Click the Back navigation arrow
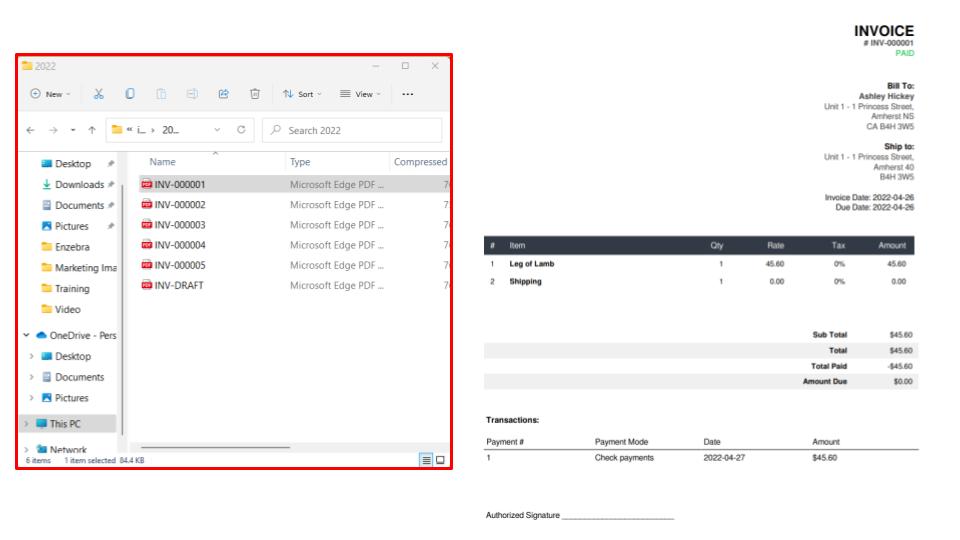This screenshot has height=540, width=960. click(x=30, y=130)
